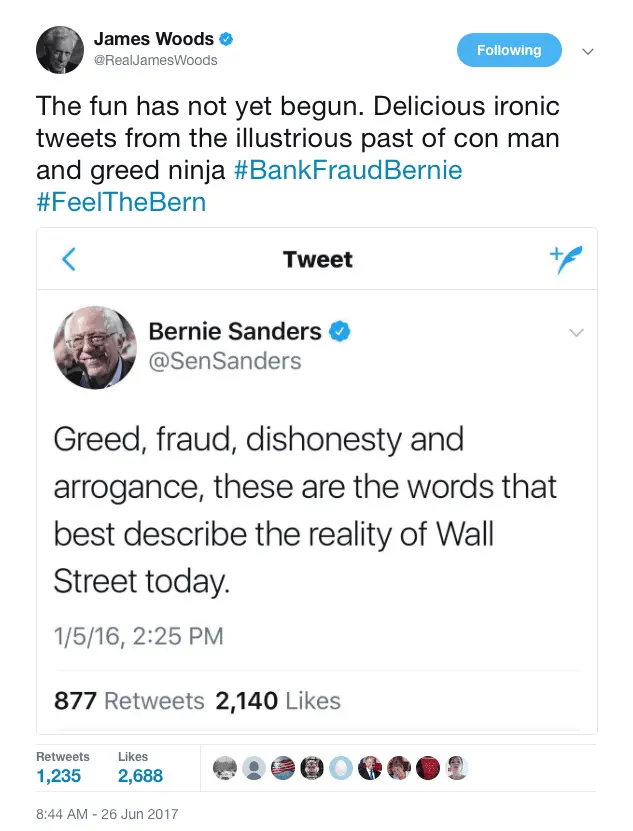Image resolution: width=633 pixels, height=831 pixels.
Task: Click Bernie Sanders' profile photo
Action: pyautogui.click(x=94, y=347)
